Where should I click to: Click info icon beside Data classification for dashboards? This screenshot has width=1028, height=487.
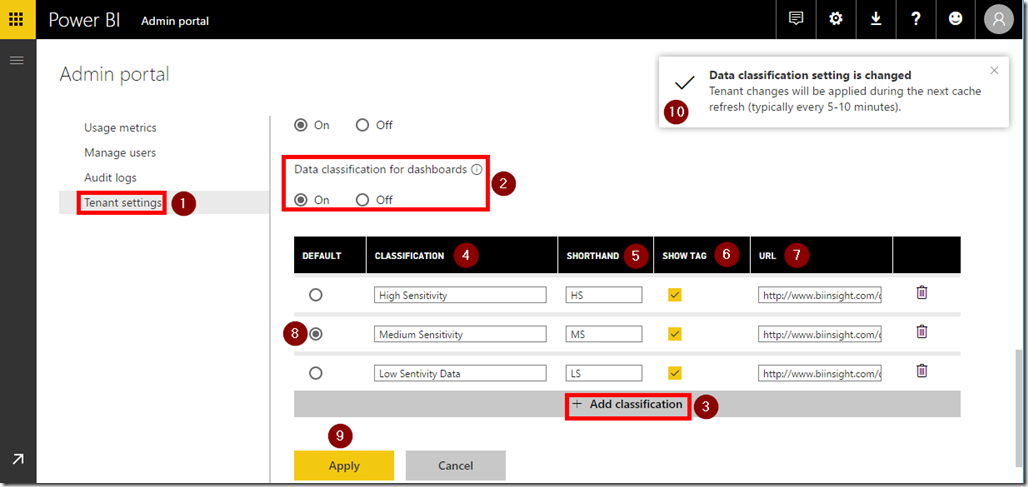click(477, 170)
